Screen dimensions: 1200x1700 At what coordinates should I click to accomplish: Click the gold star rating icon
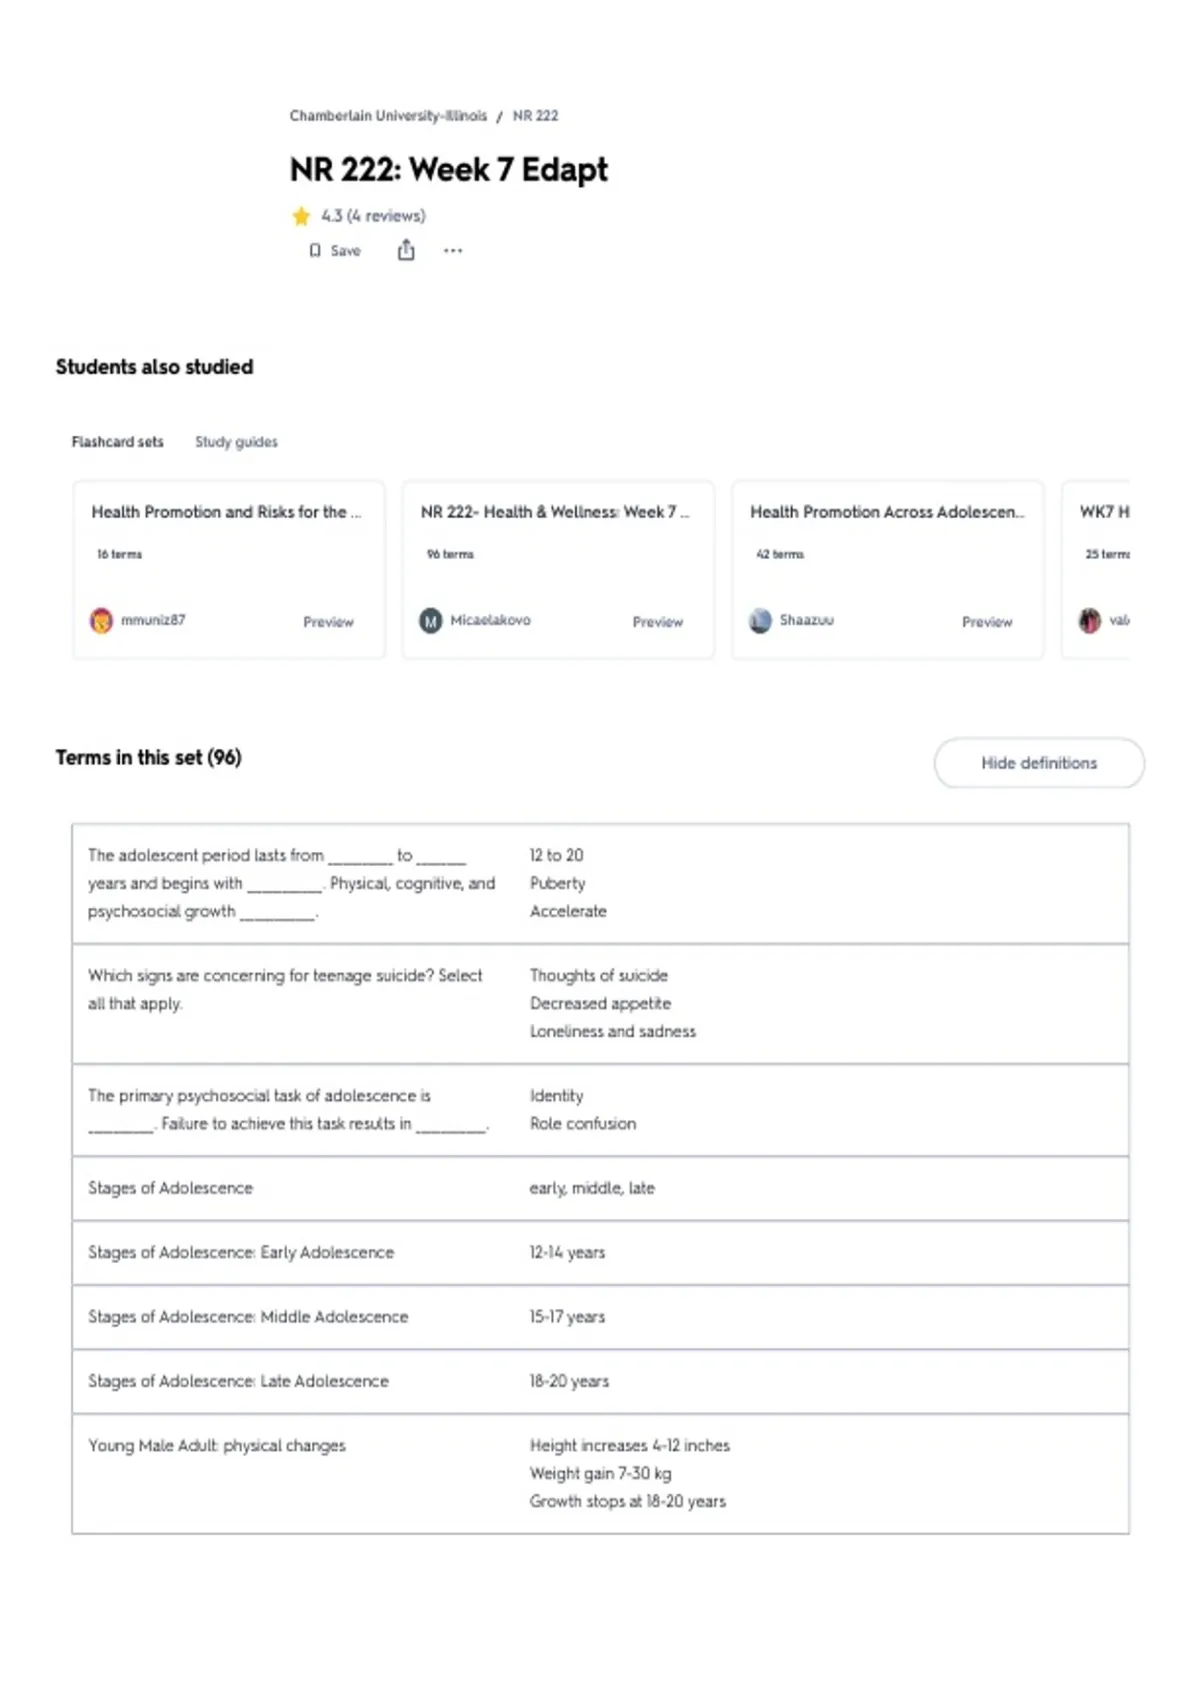point(301,216)
